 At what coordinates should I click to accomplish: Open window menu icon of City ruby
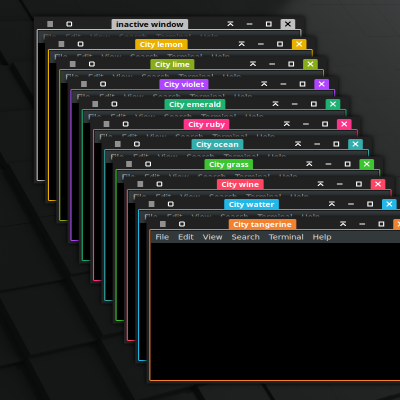click(106, 124)
